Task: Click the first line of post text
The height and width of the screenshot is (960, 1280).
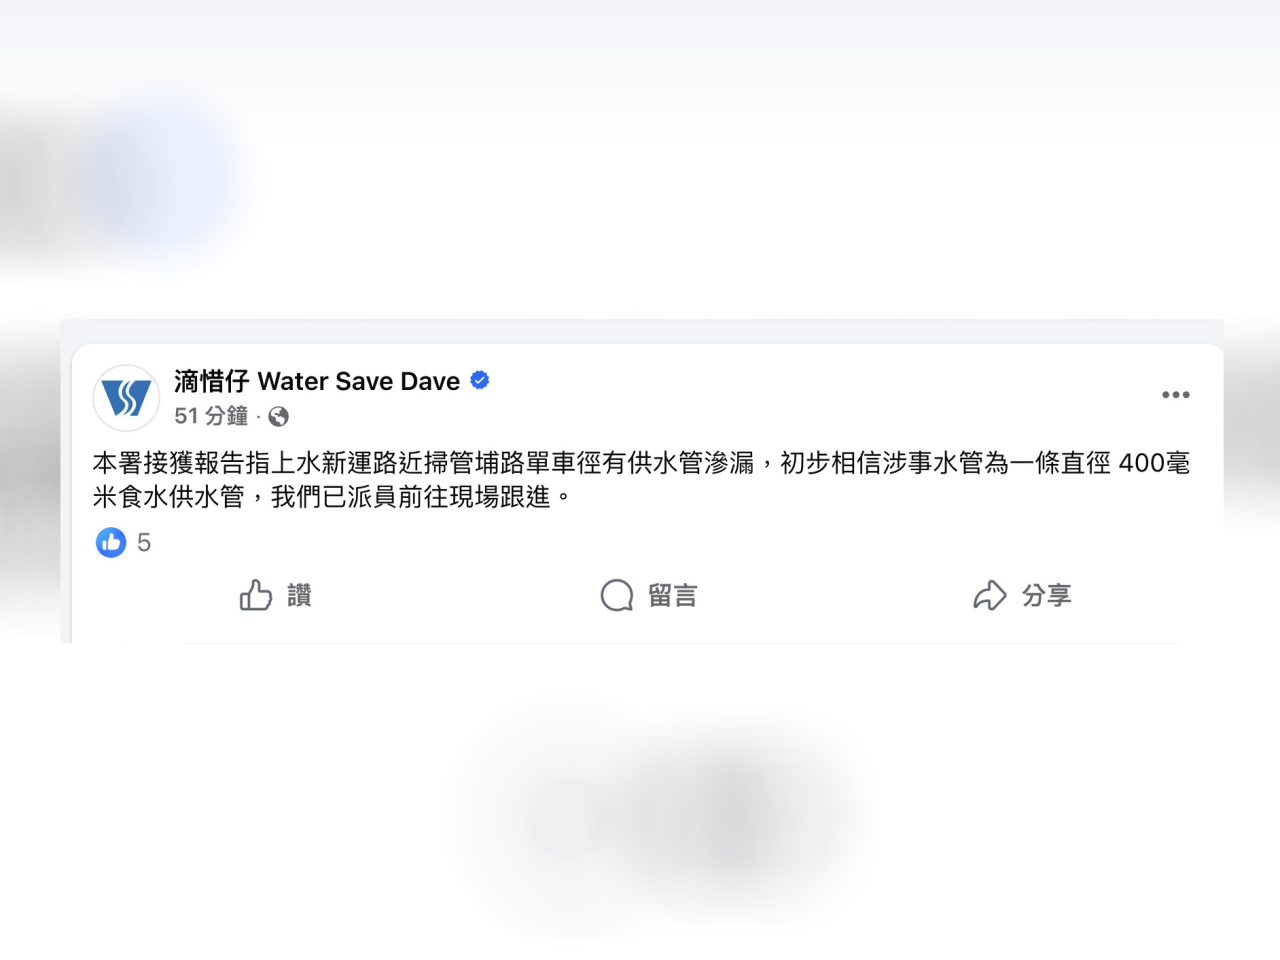Action: coord(641,463)
